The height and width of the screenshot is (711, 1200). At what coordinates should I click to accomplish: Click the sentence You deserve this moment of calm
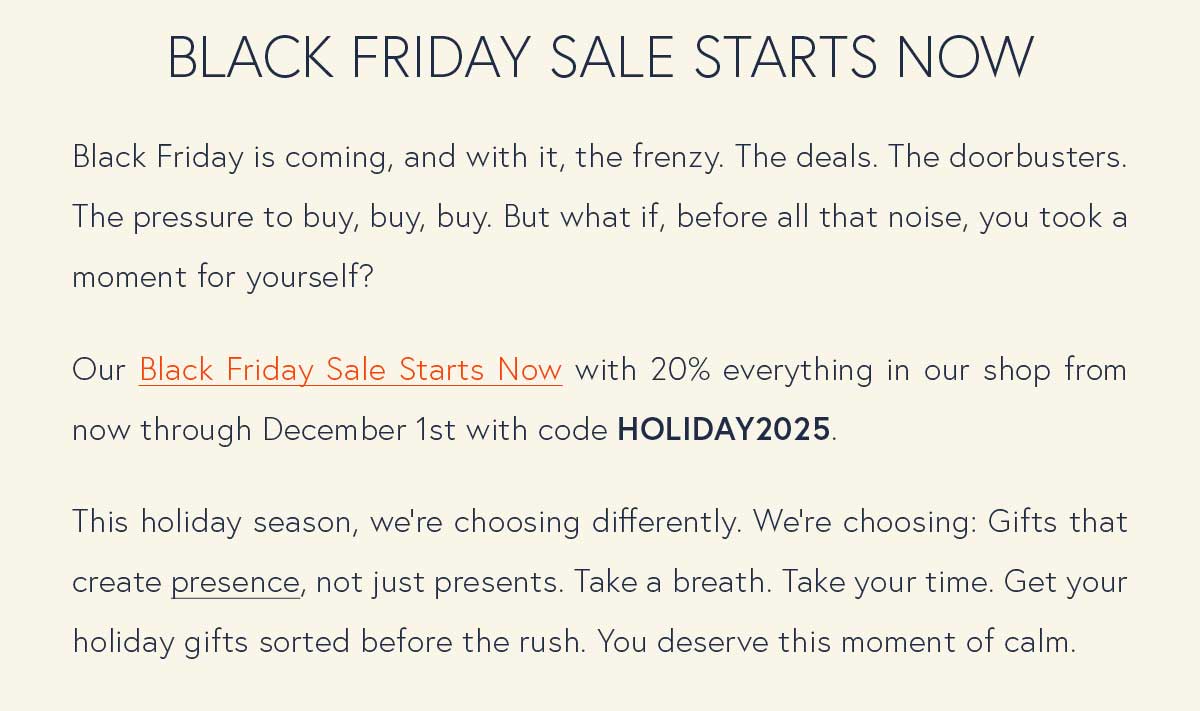tap(837, 641)
